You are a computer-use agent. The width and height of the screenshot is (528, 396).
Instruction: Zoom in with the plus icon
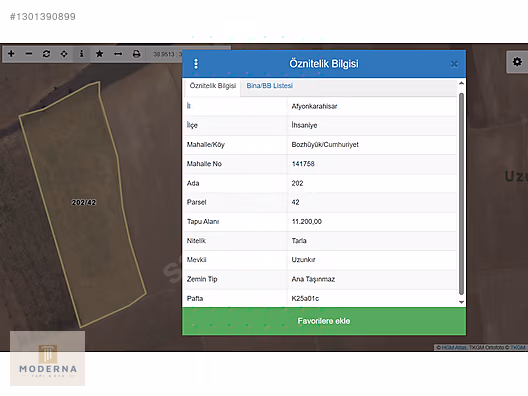pyautogui.click(x=11, y=54)
